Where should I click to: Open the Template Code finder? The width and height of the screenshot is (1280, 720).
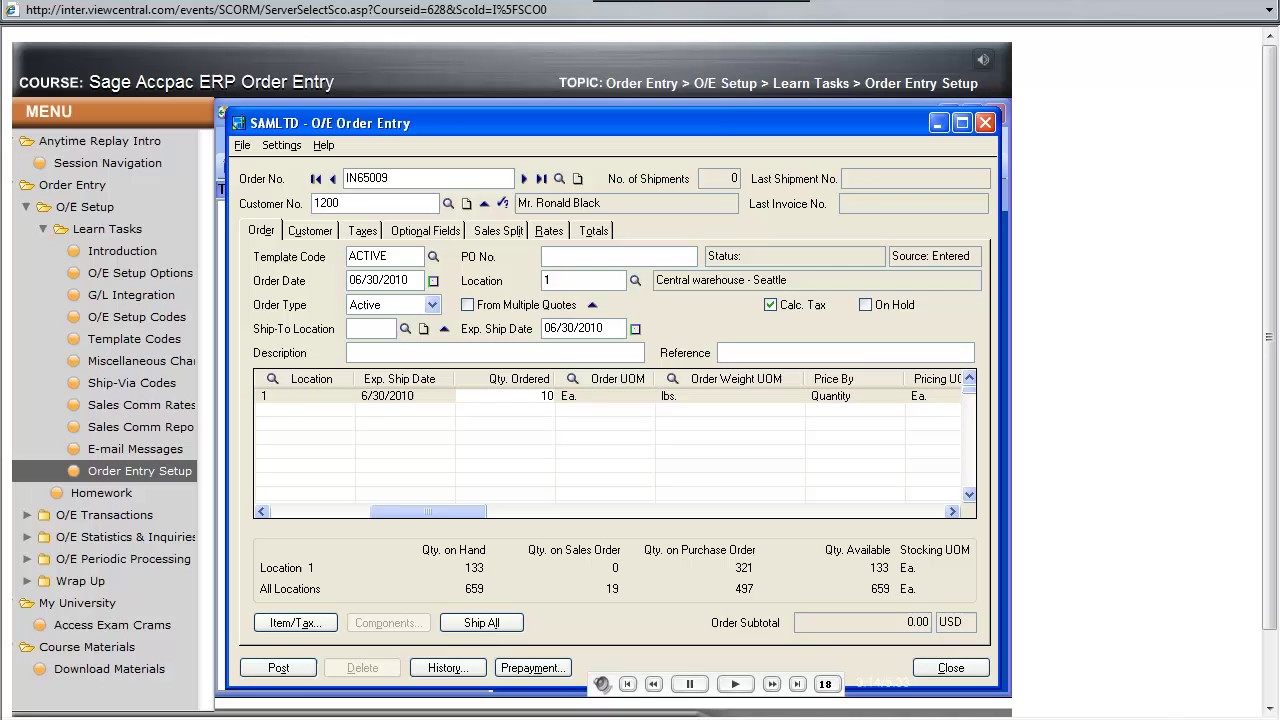coord(433,257)
